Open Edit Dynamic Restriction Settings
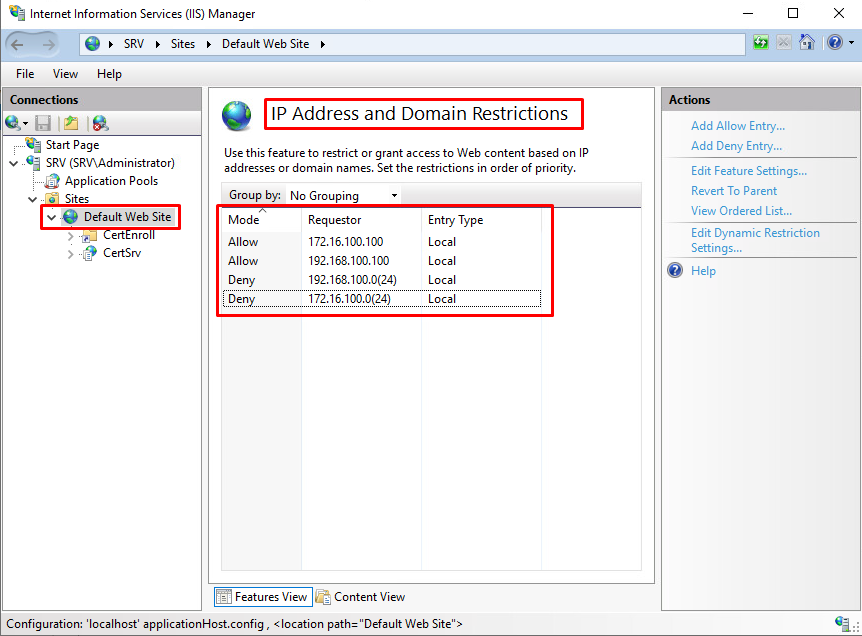Screen dimensions: 862x636 coord(755,240)
